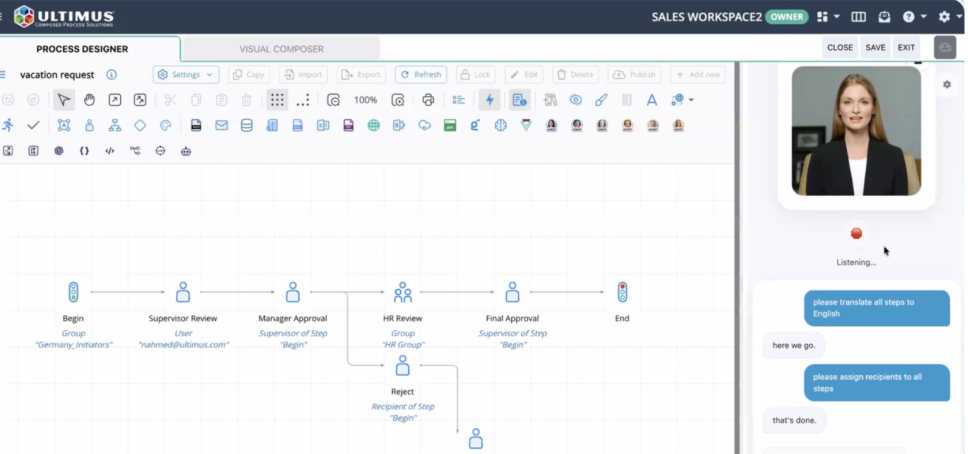Select the hand pan tool
The image size is (968, 454).
click(x=90, y=100)
